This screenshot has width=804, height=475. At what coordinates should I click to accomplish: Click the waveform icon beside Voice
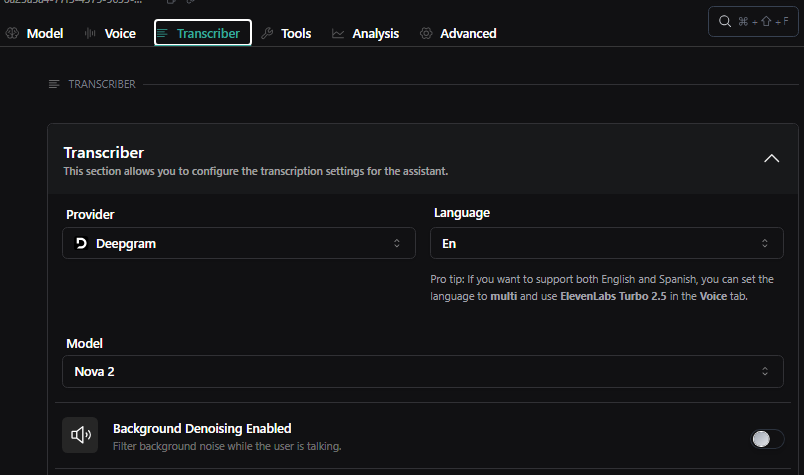pyautogui.click(x=91, y=33)
